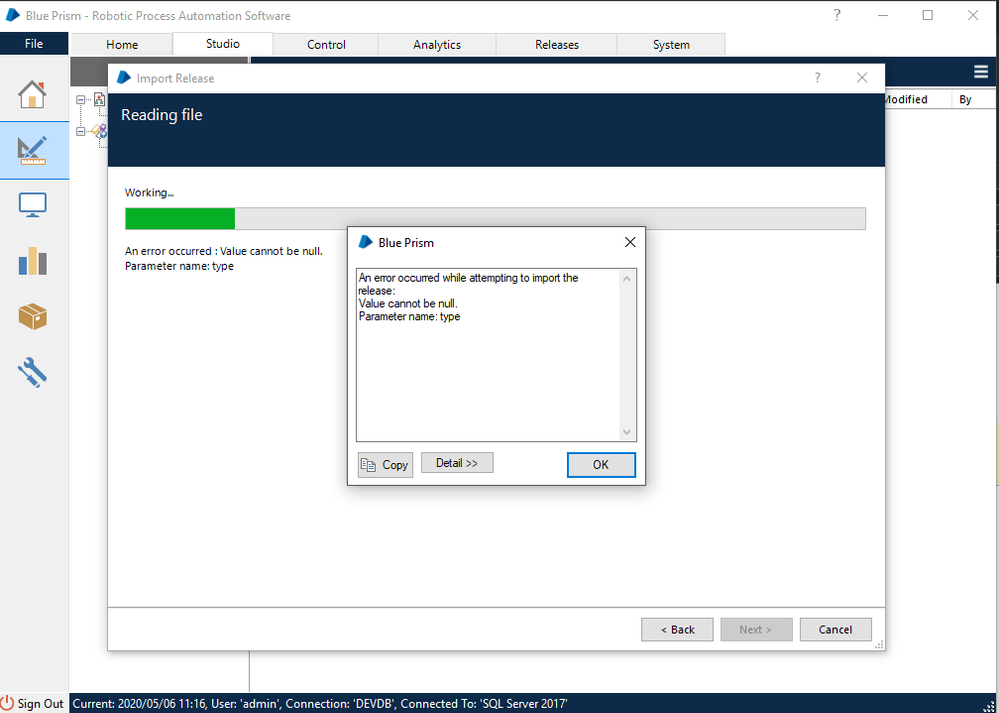This screenshot has width=999, height=713.
Task: Switch to the Studio tab
Action: (x=223, y=43)
